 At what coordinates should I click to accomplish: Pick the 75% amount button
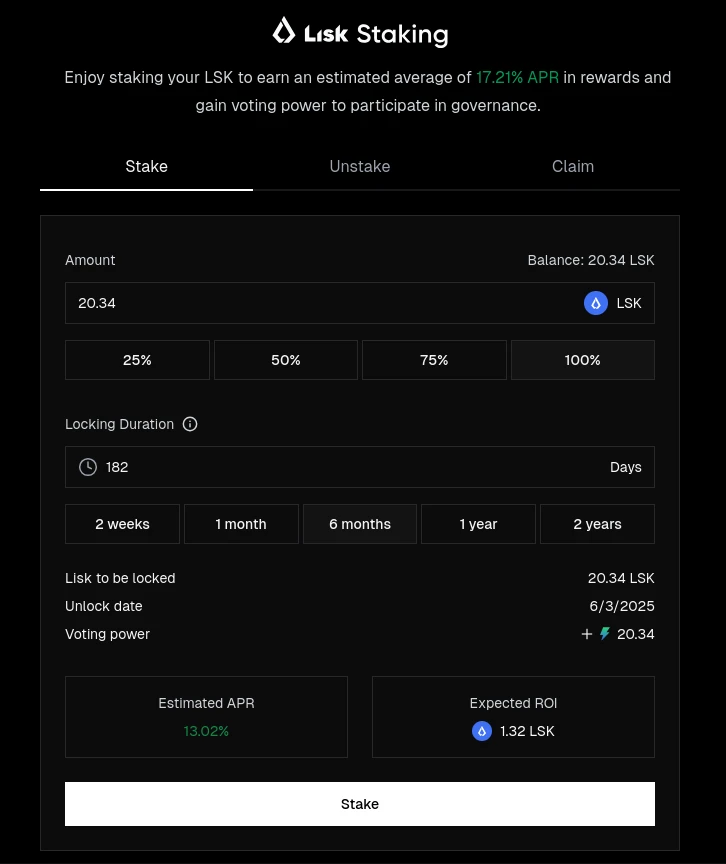434,360
